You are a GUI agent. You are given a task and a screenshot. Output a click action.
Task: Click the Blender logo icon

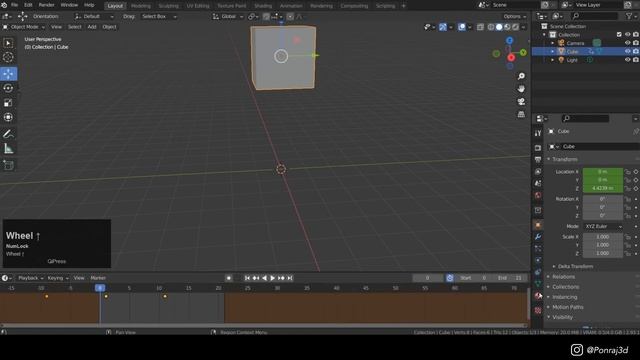click(x=4, y=5)
